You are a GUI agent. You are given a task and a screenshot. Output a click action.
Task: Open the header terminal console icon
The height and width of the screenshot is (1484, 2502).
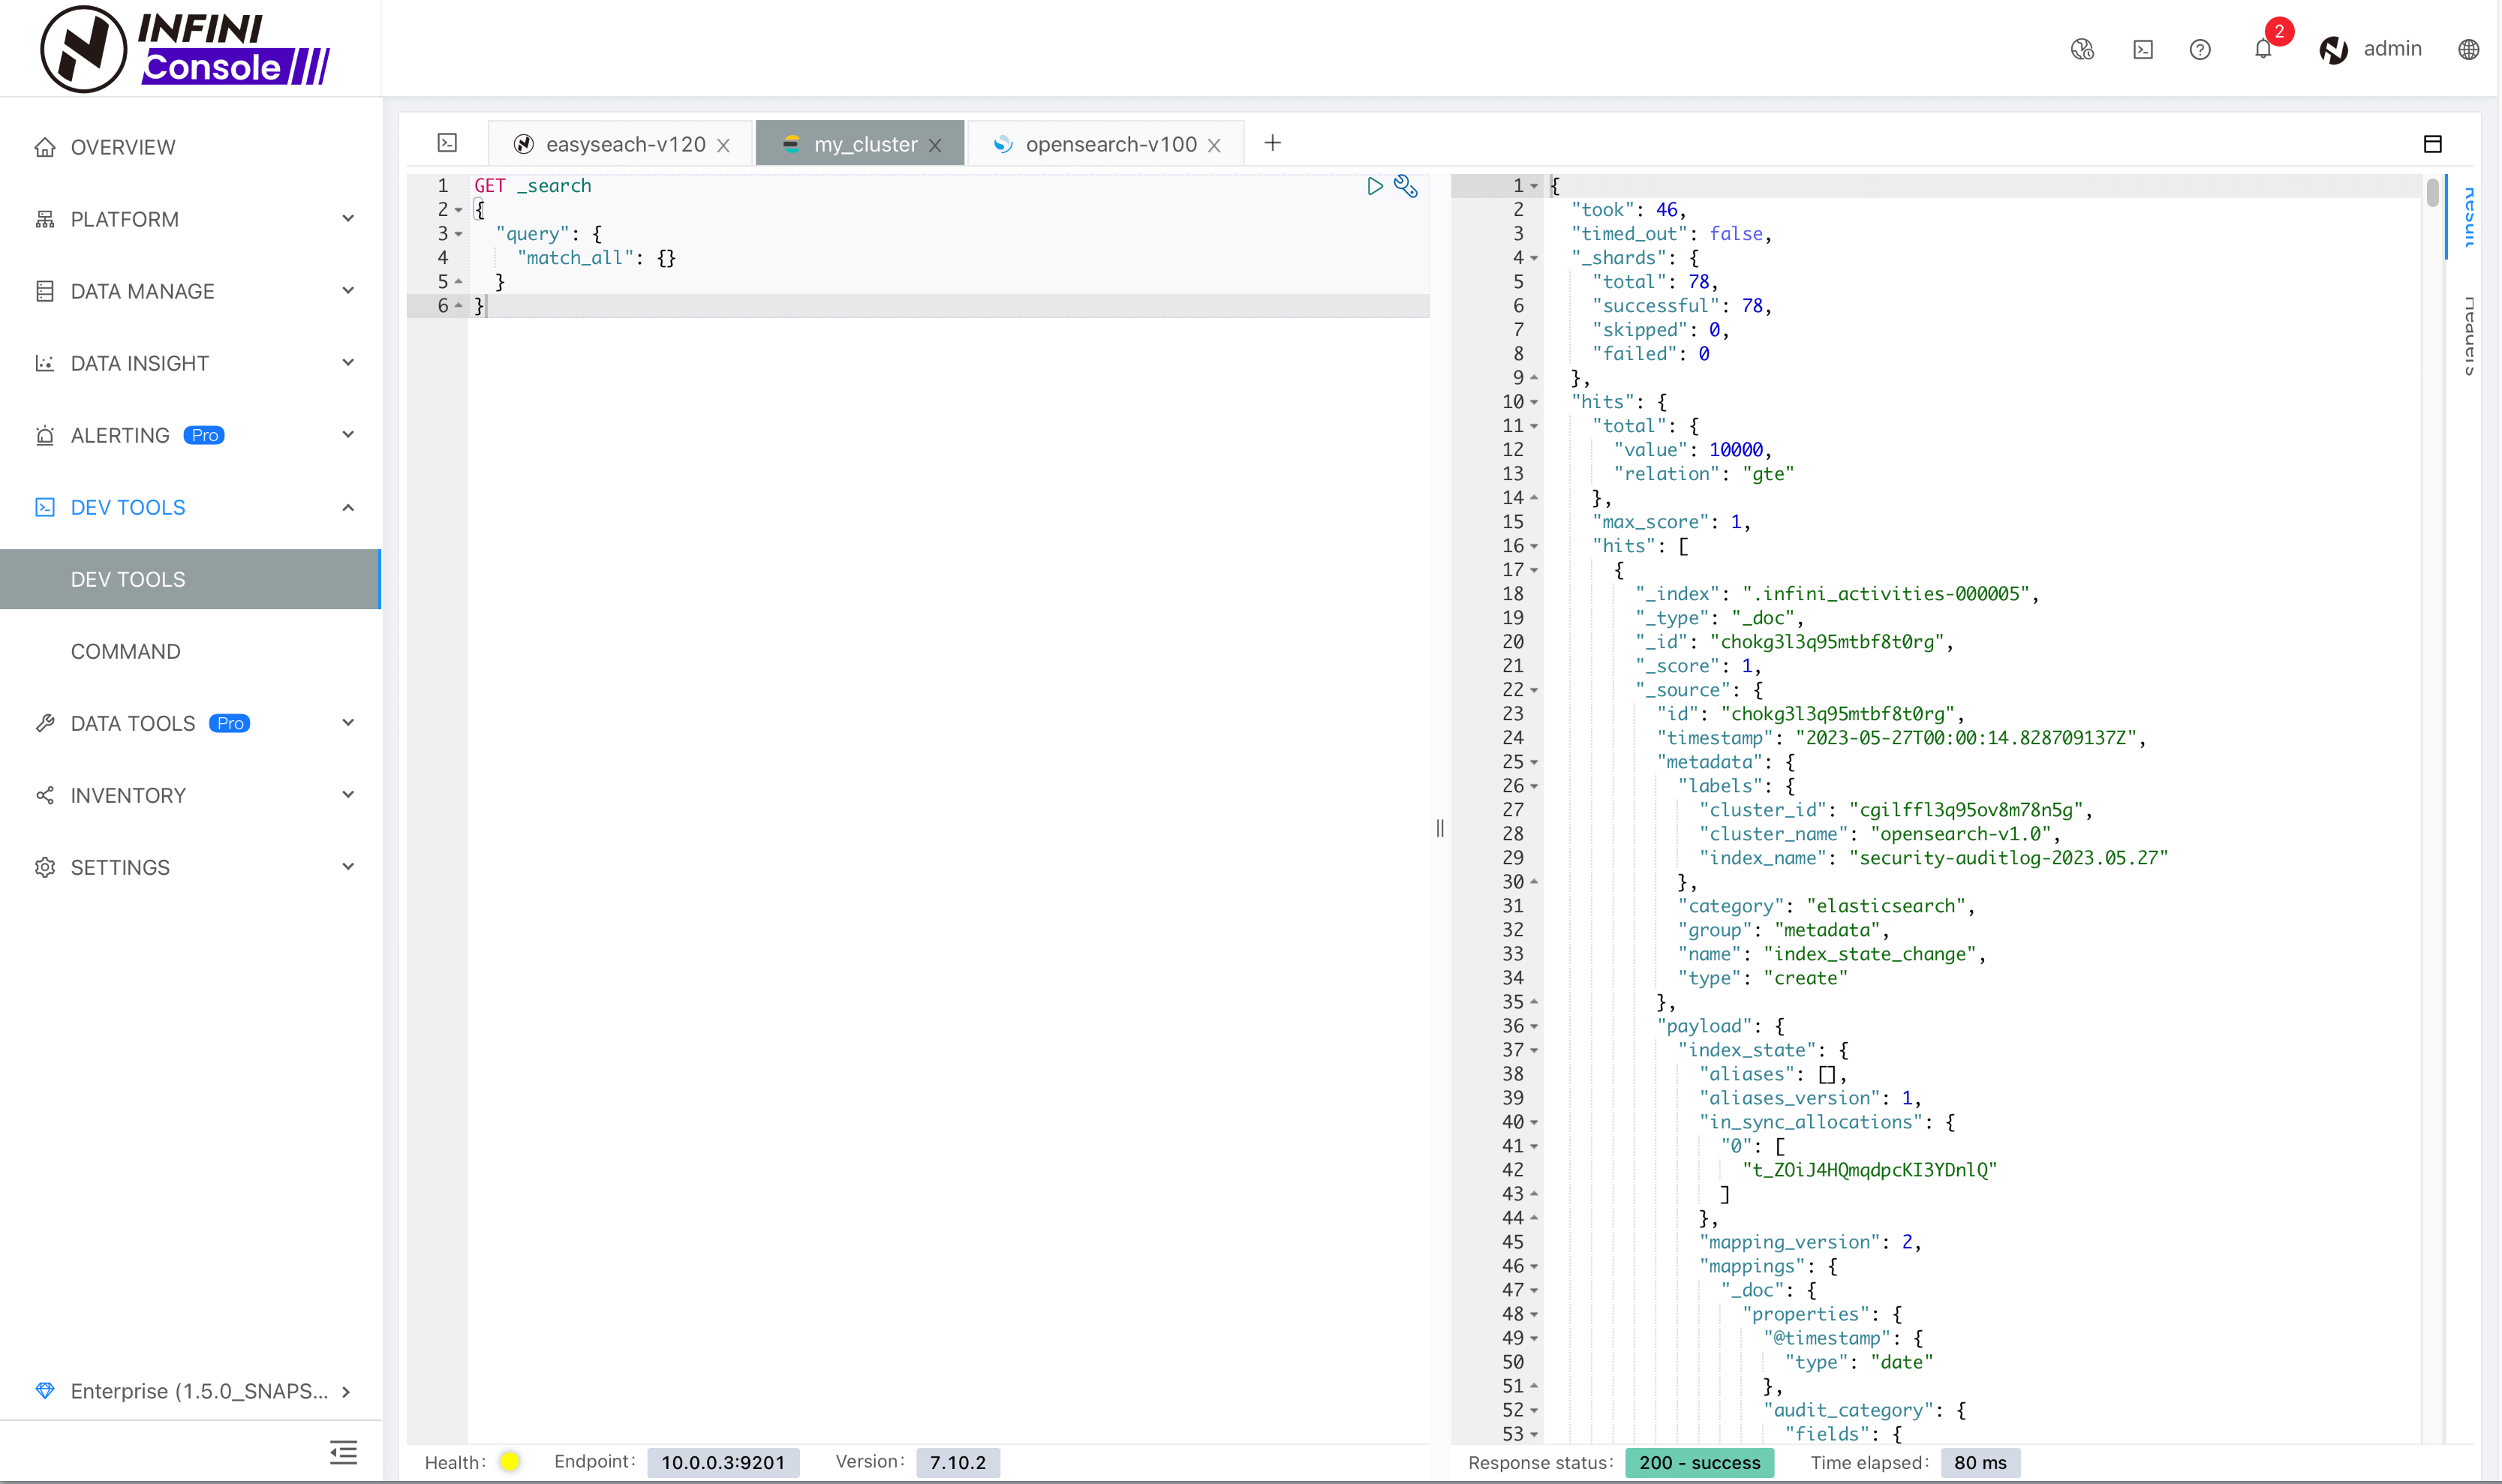coord(2143,49)
